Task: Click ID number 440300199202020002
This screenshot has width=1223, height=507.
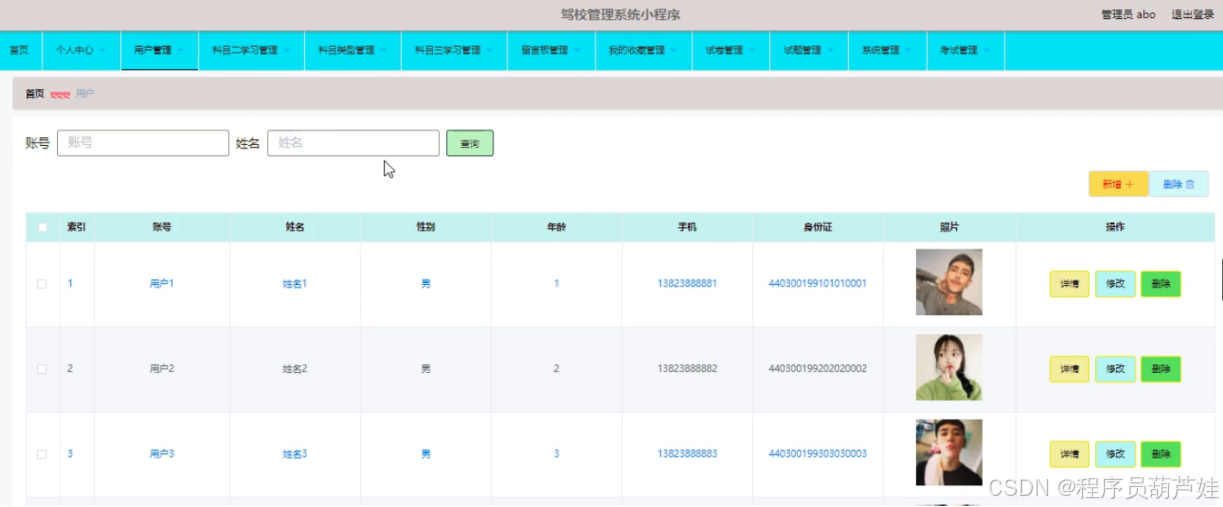Action: coord(817,369)
